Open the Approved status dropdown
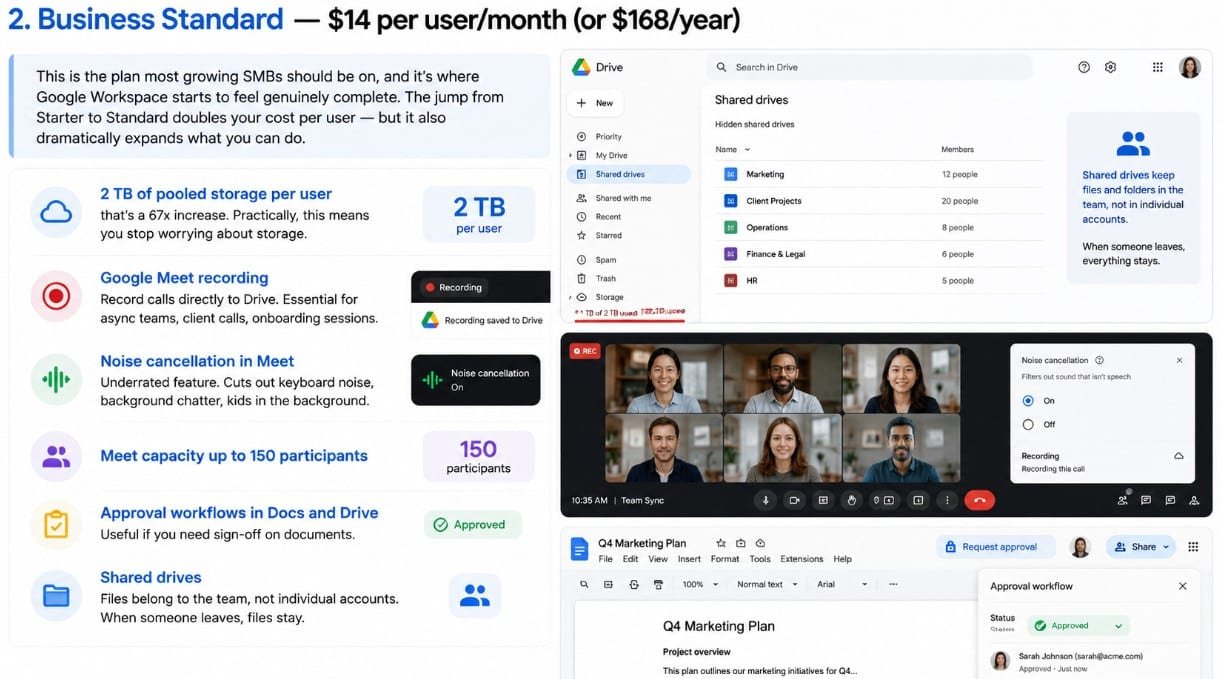Image resolution: width=1222 pixels, height=679 pixels. click(1078, 626)
